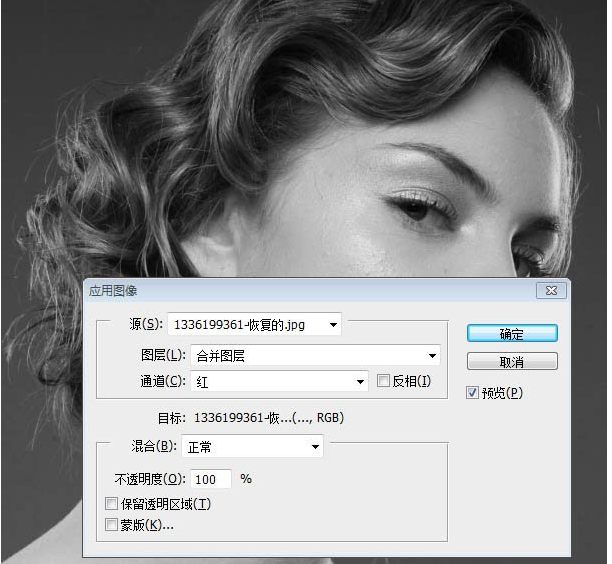Image resolution: width=612 pixels, height=564 pixels.
Task: Open the 源(S) source file dropdown
Action: 254,324
